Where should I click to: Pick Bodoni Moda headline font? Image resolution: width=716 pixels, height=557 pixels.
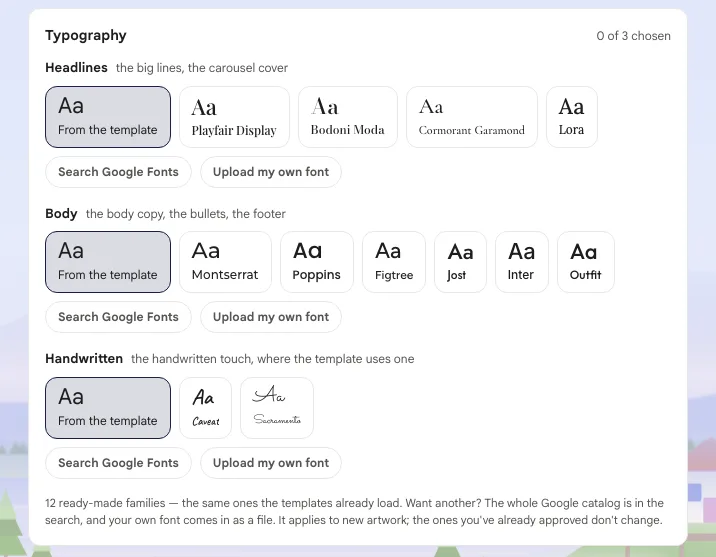click(x=348, y=117)
